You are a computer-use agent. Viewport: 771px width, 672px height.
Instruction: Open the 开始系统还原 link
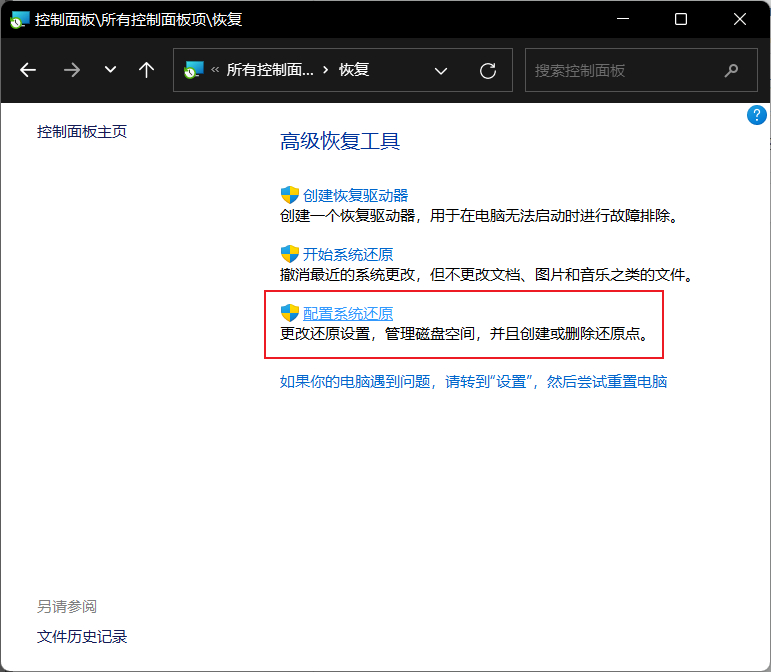(x=348, y=254)
